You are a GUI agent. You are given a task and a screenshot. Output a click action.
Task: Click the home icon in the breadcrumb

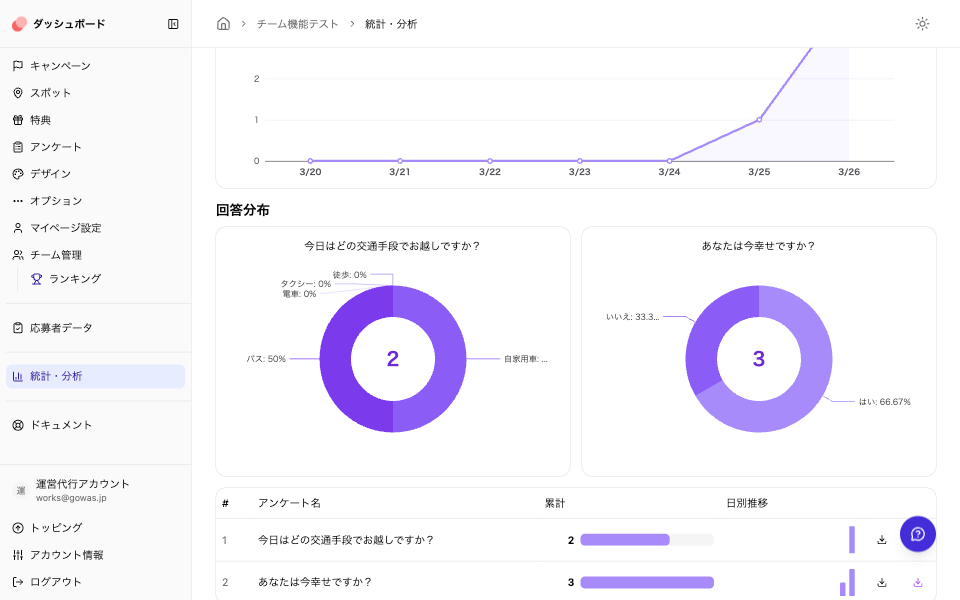[222, 22]
